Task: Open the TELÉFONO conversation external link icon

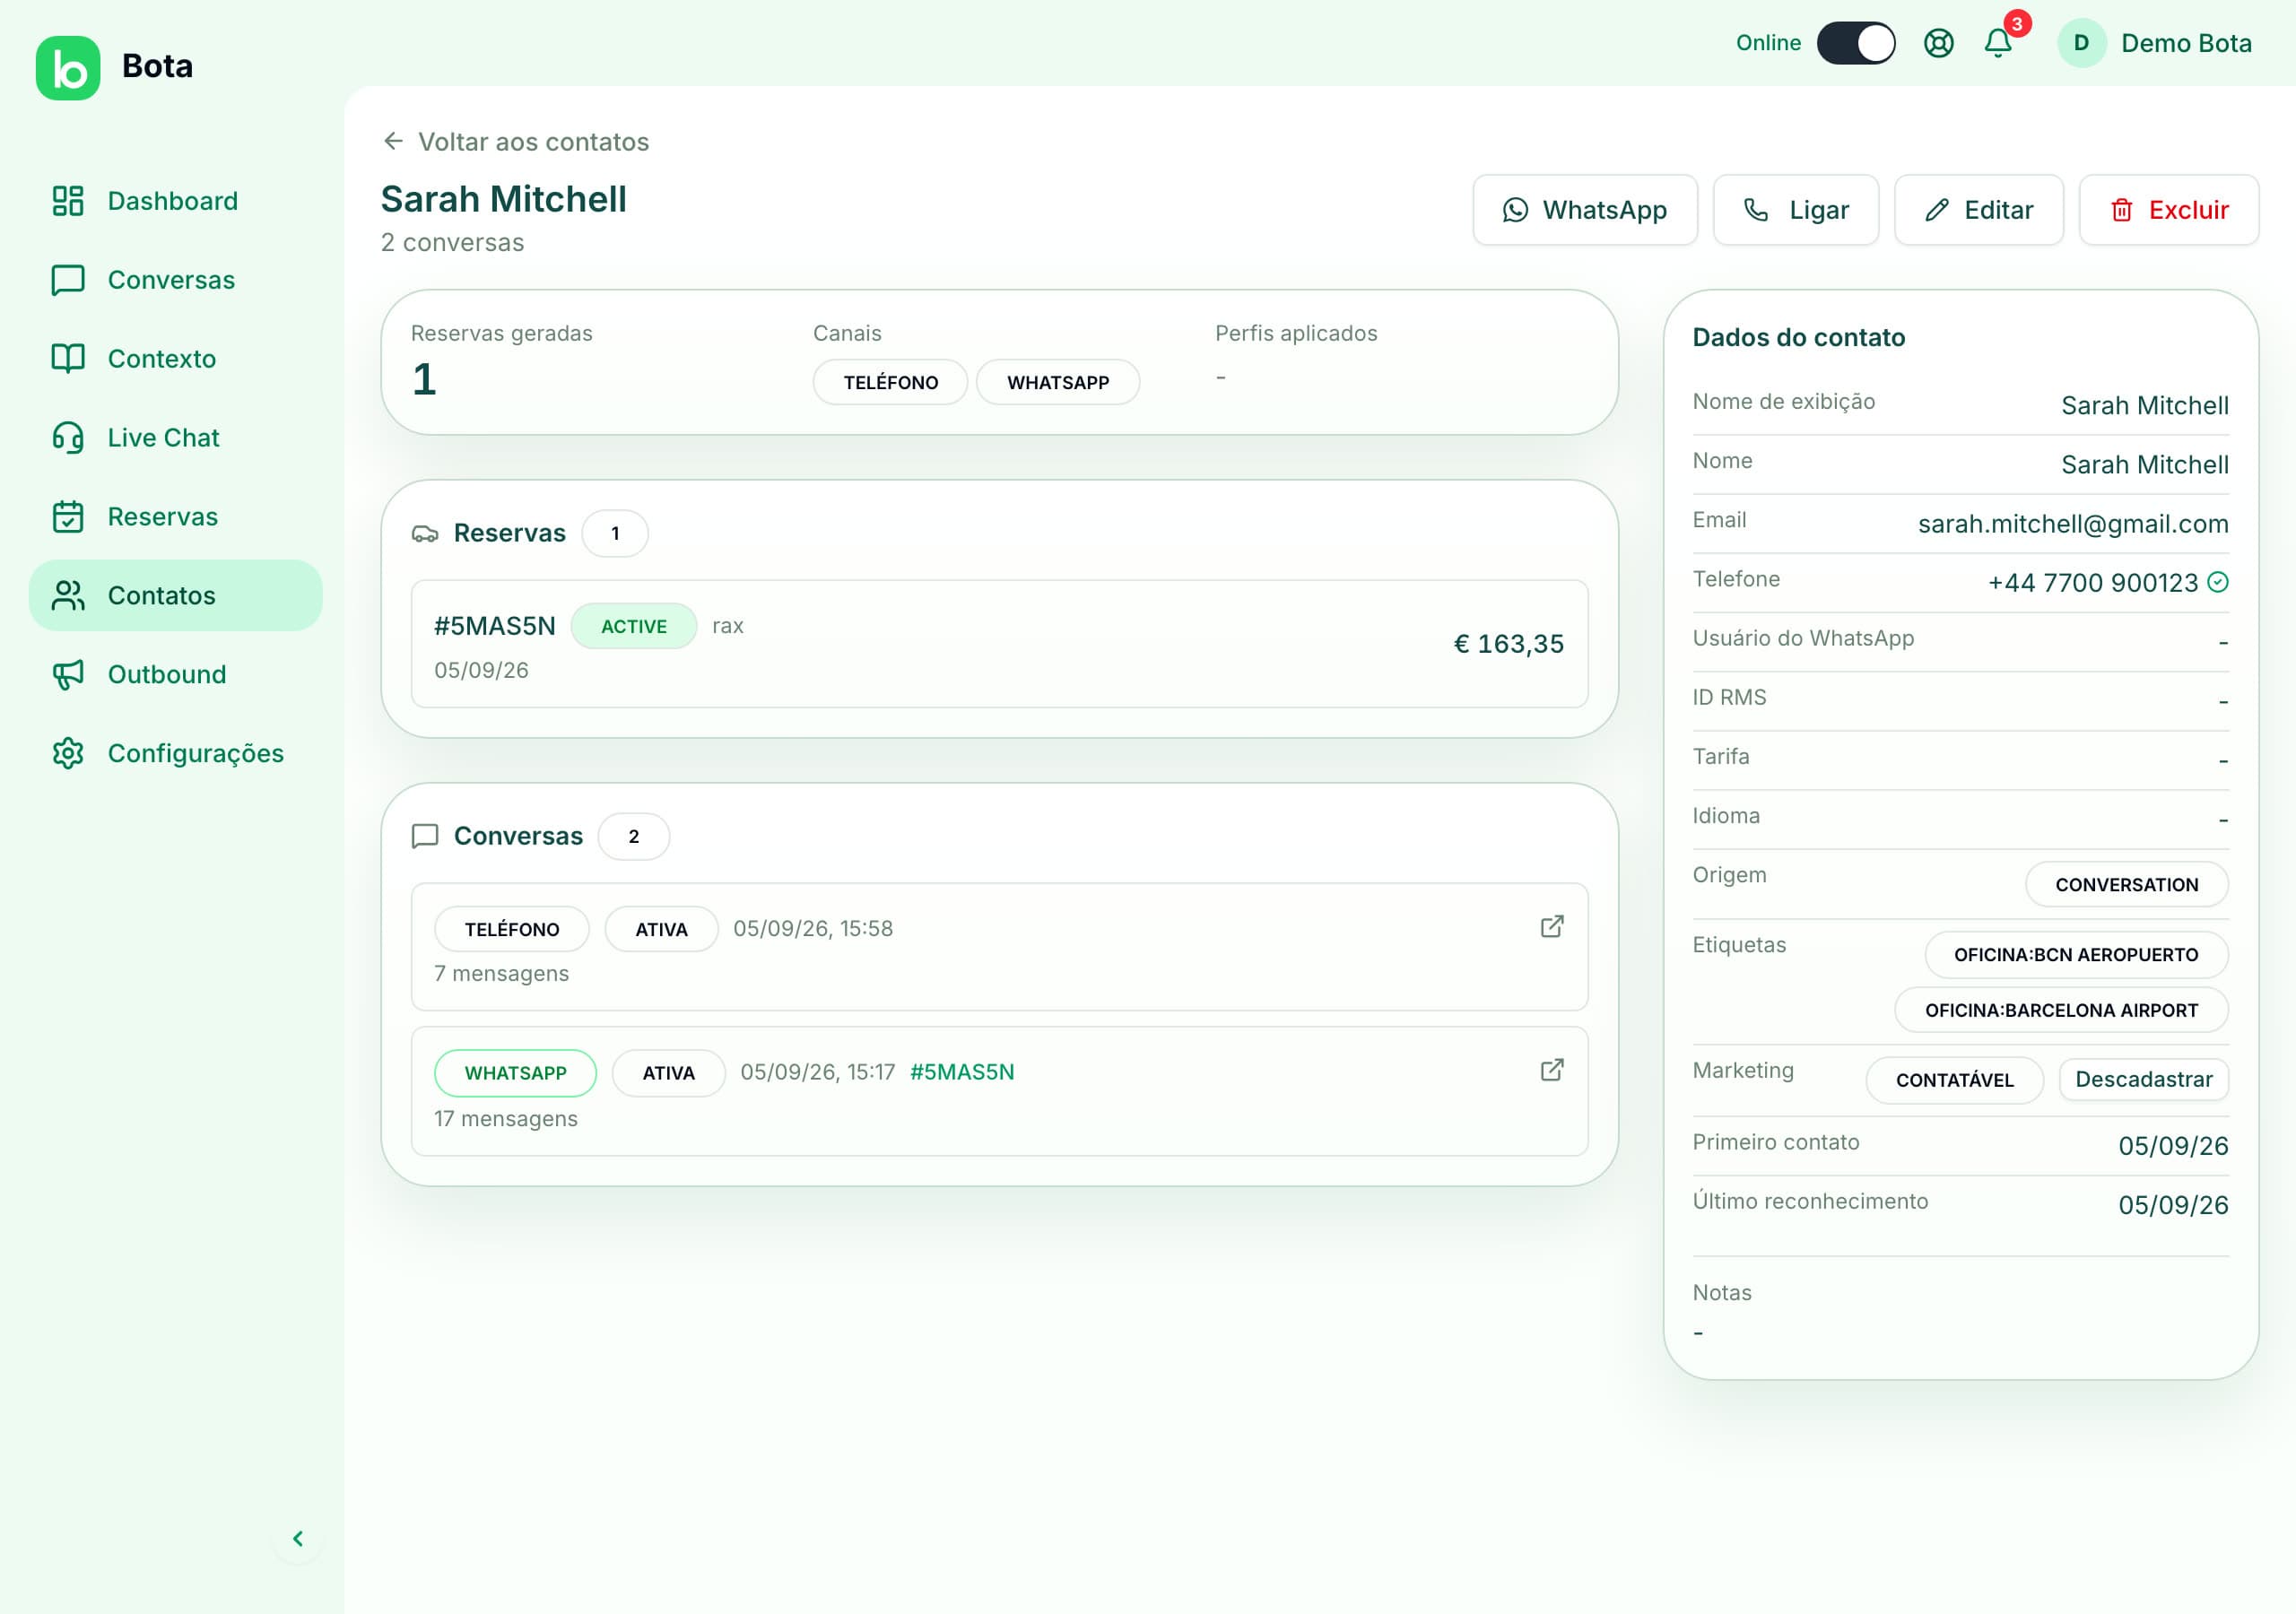Action: click(1552, 927)
